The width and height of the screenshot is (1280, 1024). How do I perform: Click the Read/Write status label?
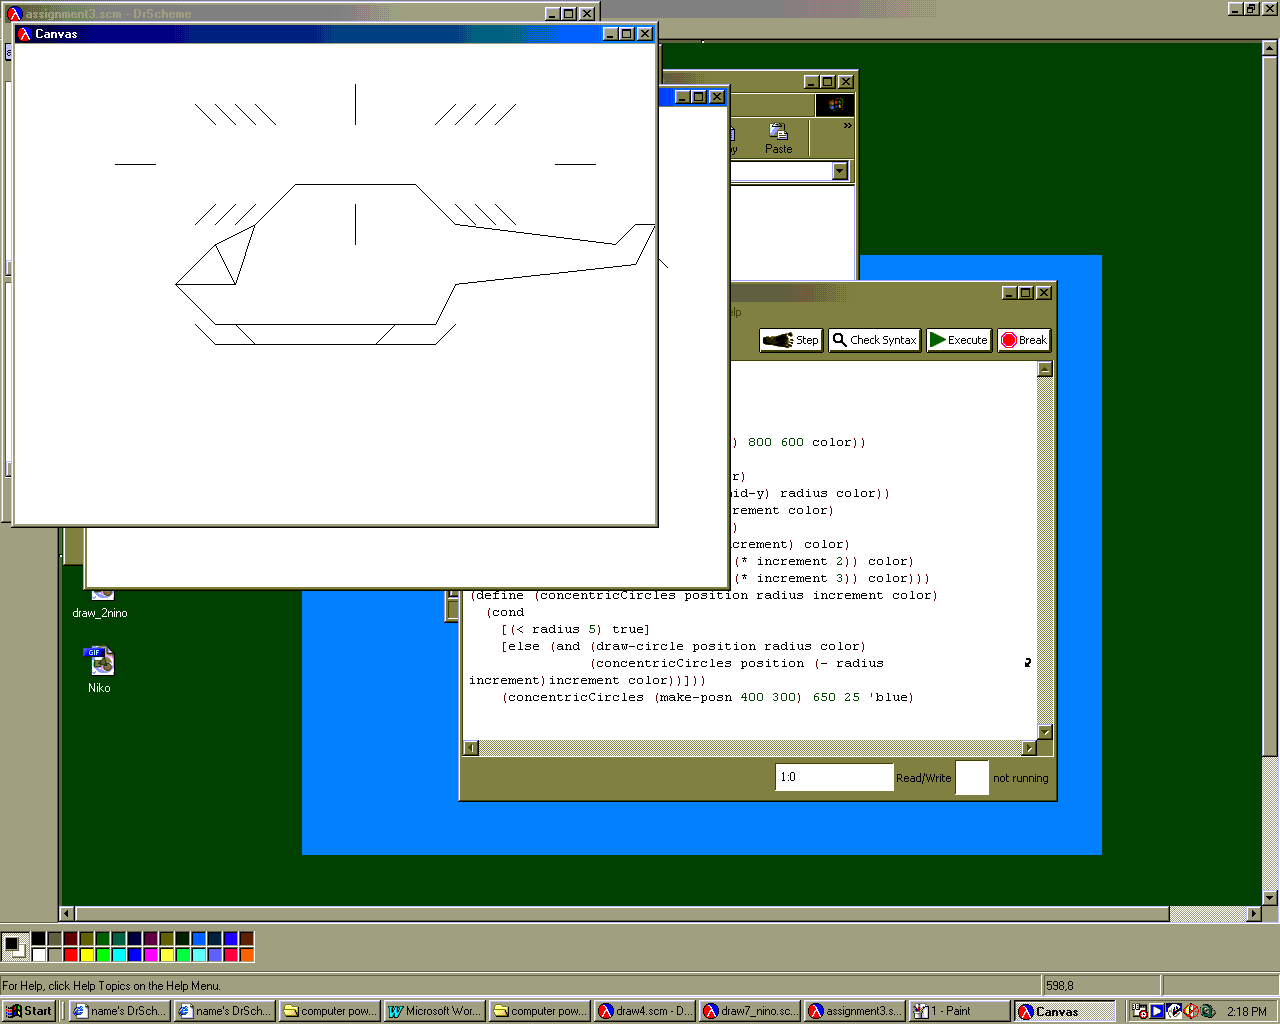(x=923, y=778)
